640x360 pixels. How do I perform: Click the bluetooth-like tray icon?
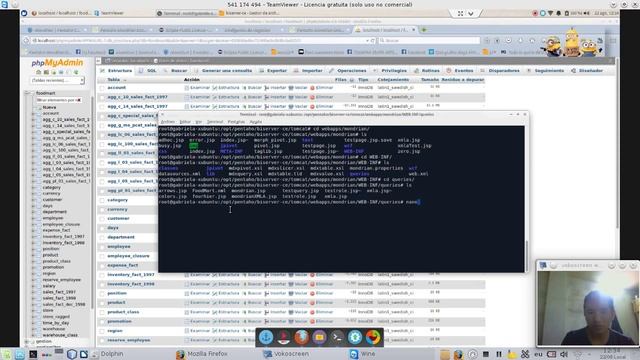(525, 354)
